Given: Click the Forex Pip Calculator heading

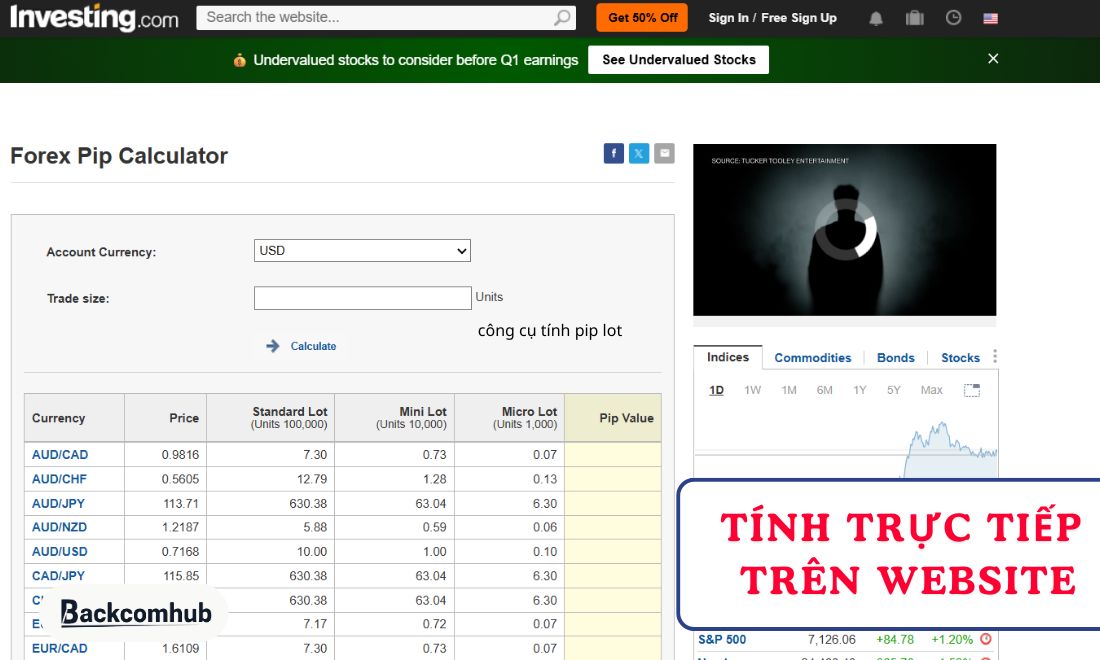Looking at the screenshot, I should (119, 155).
